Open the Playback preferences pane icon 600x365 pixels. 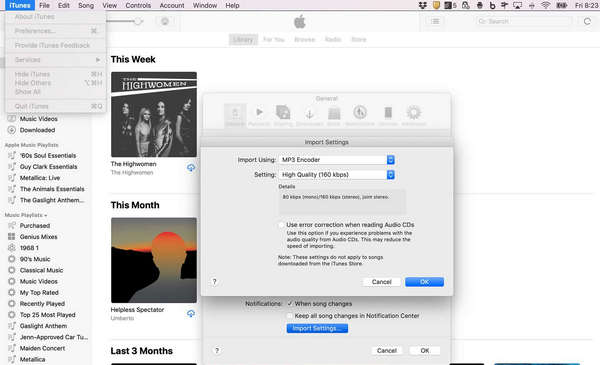tap(259, 116)
